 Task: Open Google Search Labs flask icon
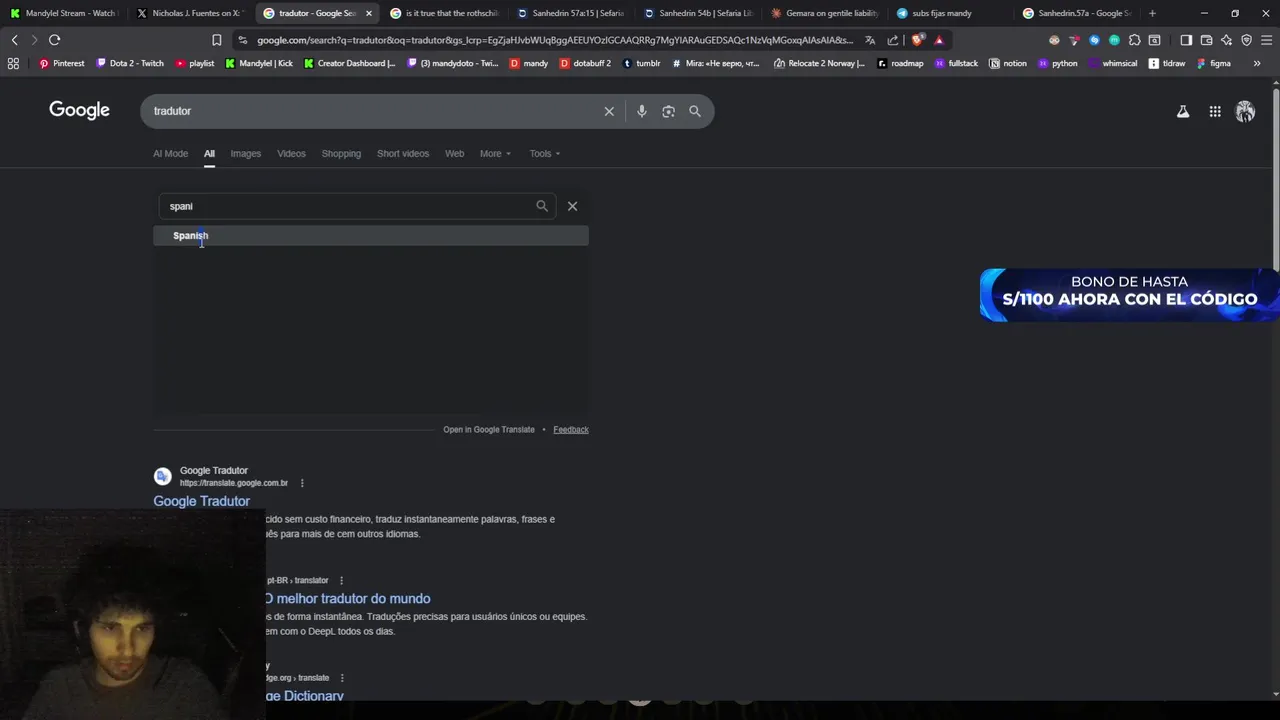[1183, 112]
